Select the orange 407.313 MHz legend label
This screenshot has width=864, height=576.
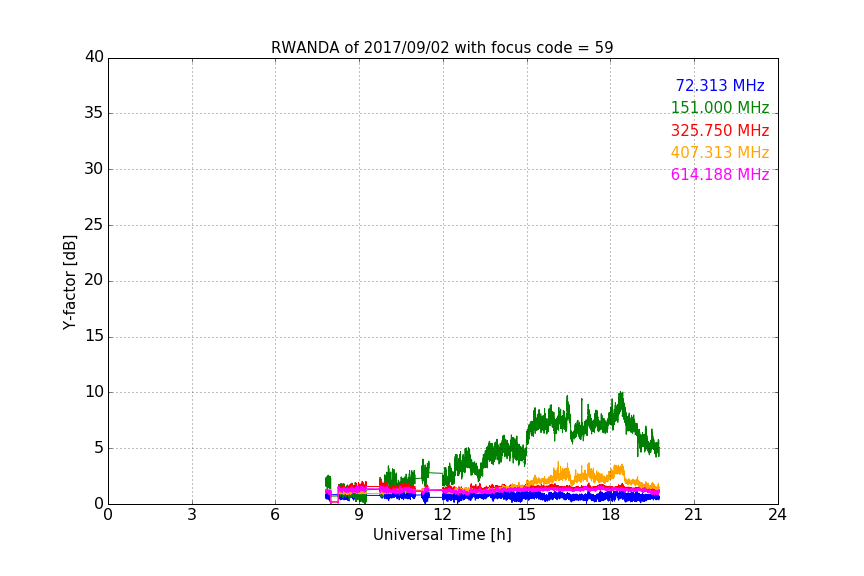(720, 153)
